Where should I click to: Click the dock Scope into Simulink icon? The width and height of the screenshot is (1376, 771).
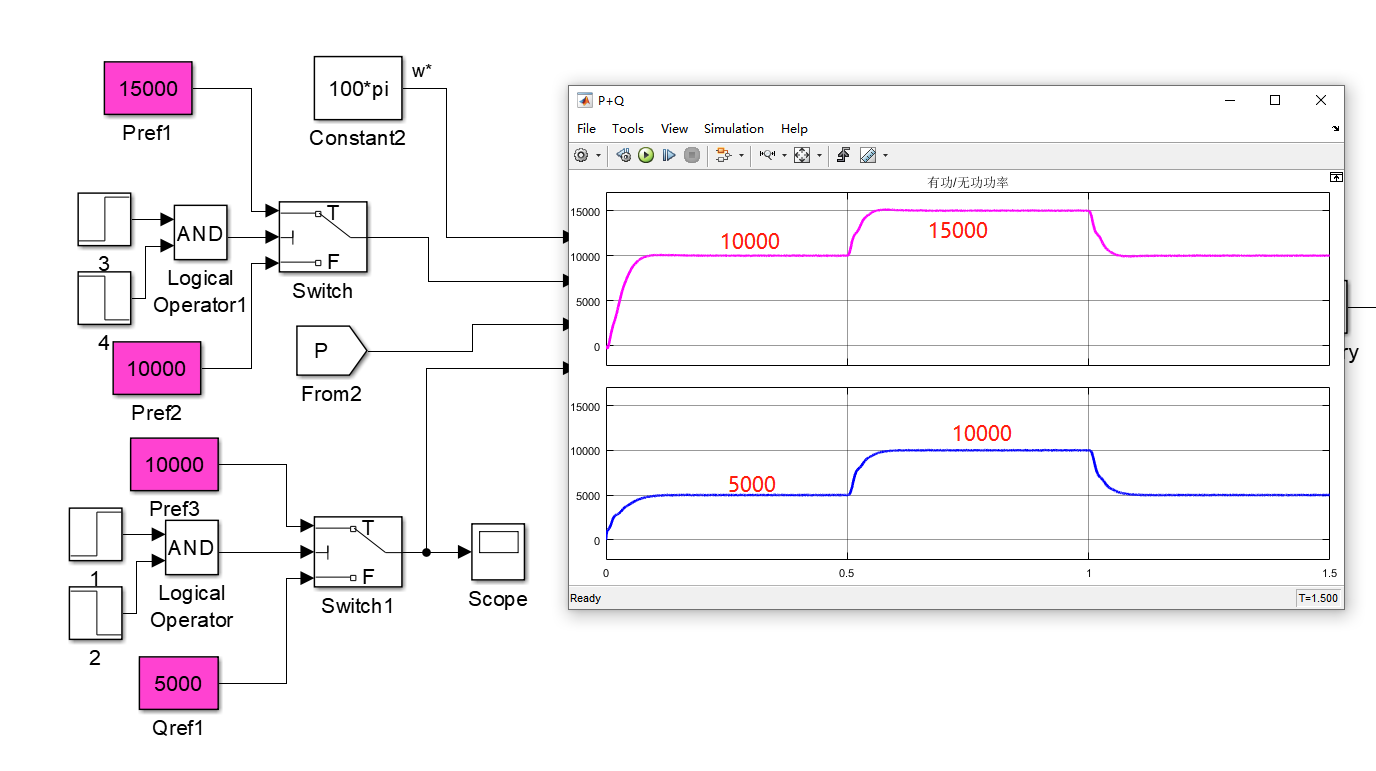click(1336, 176)
